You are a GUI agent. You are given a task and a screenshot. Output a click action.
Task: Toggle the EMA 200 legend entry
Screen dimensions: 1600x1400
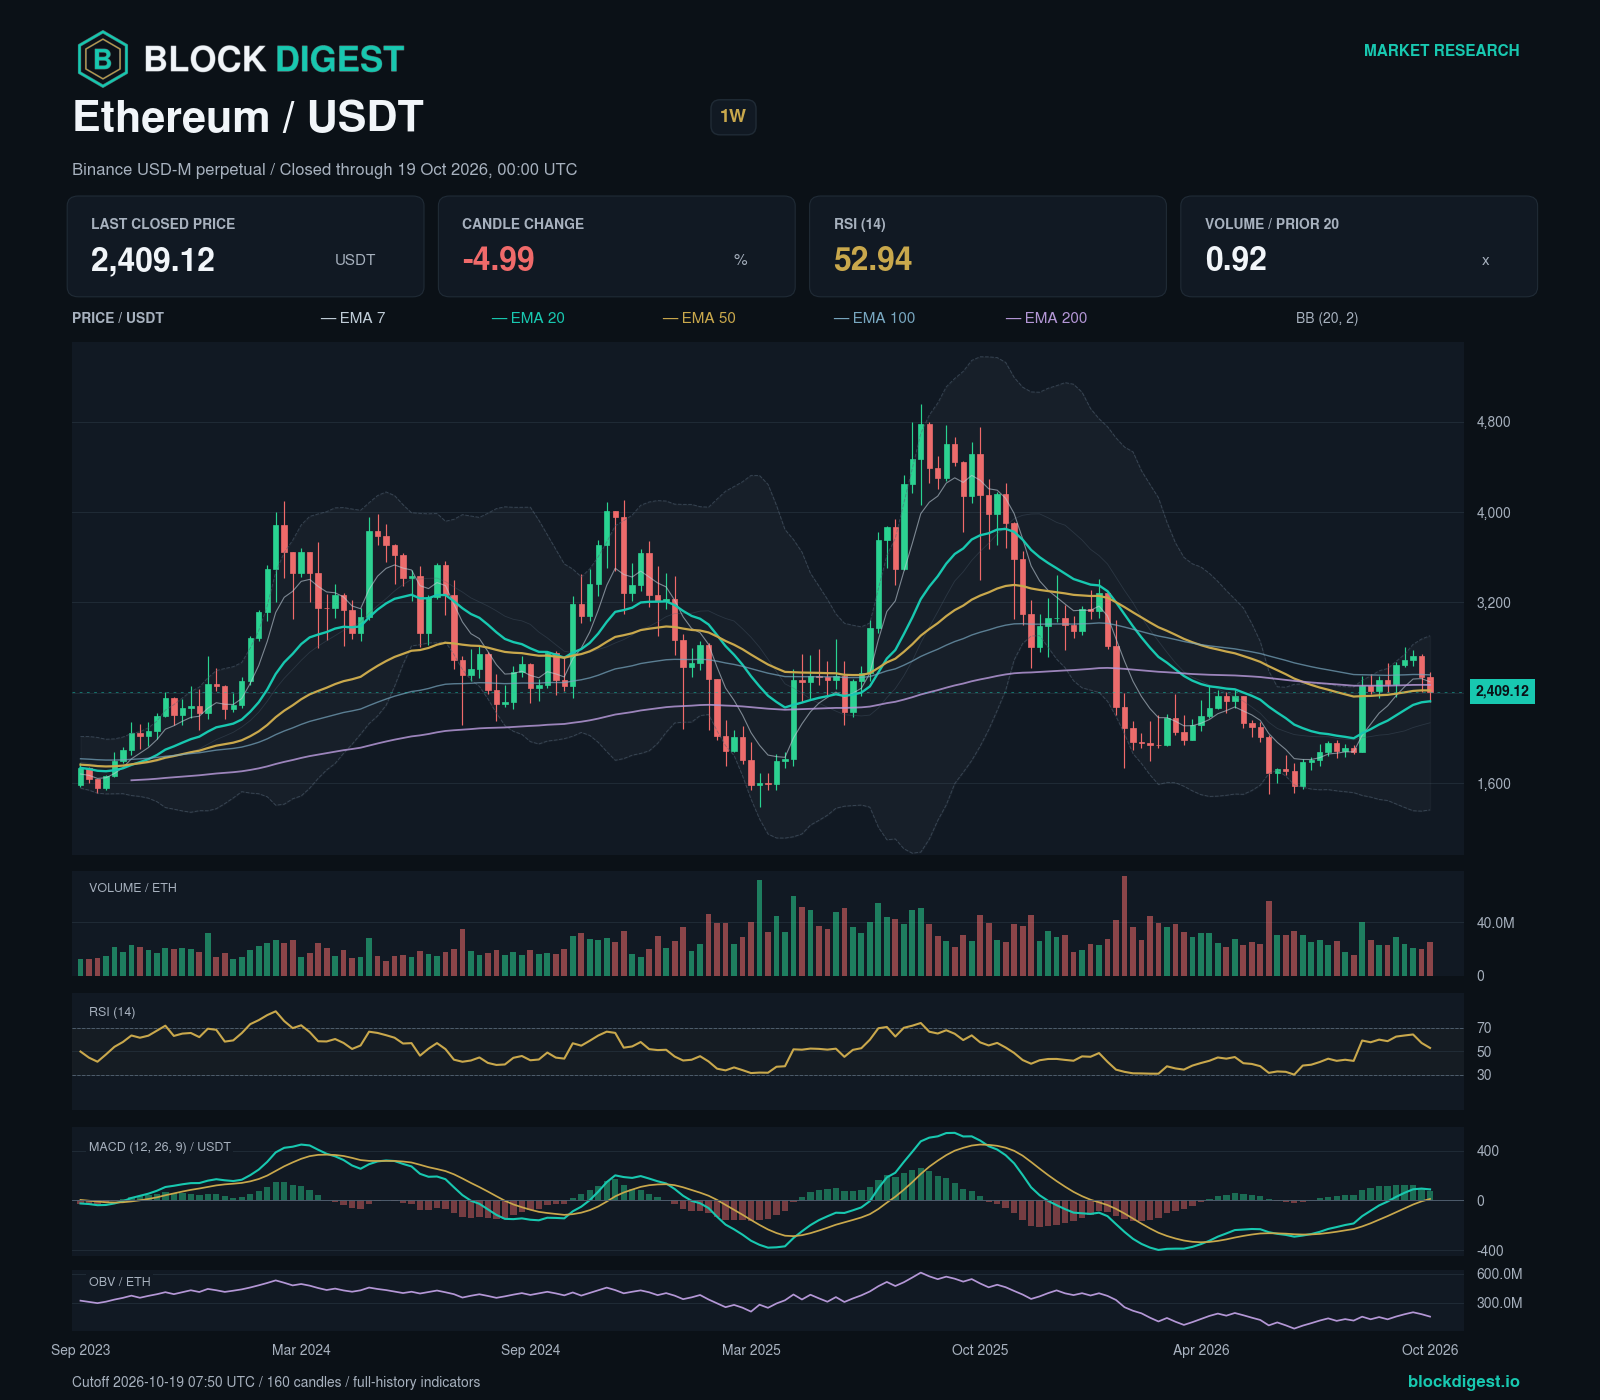(1047, 318)
